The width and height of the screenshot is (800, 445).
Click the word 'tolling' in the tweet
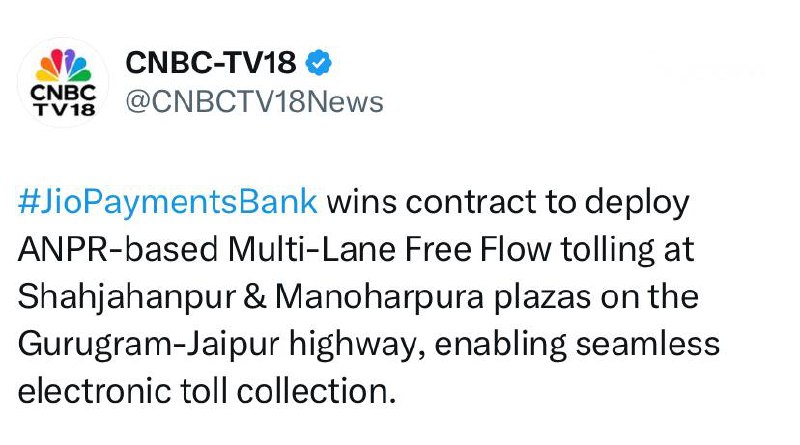(607, 250)
